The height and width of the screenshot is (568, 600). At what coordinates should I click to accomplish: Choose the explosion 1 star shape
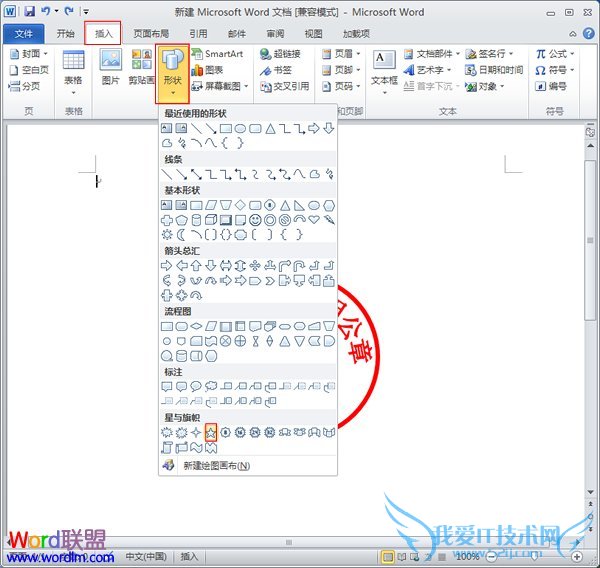[166, 433]
